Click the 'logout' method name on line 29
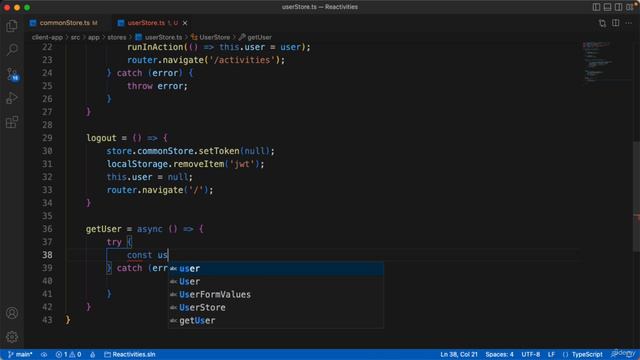Screen dimensions: 640x360 (101, 138)
